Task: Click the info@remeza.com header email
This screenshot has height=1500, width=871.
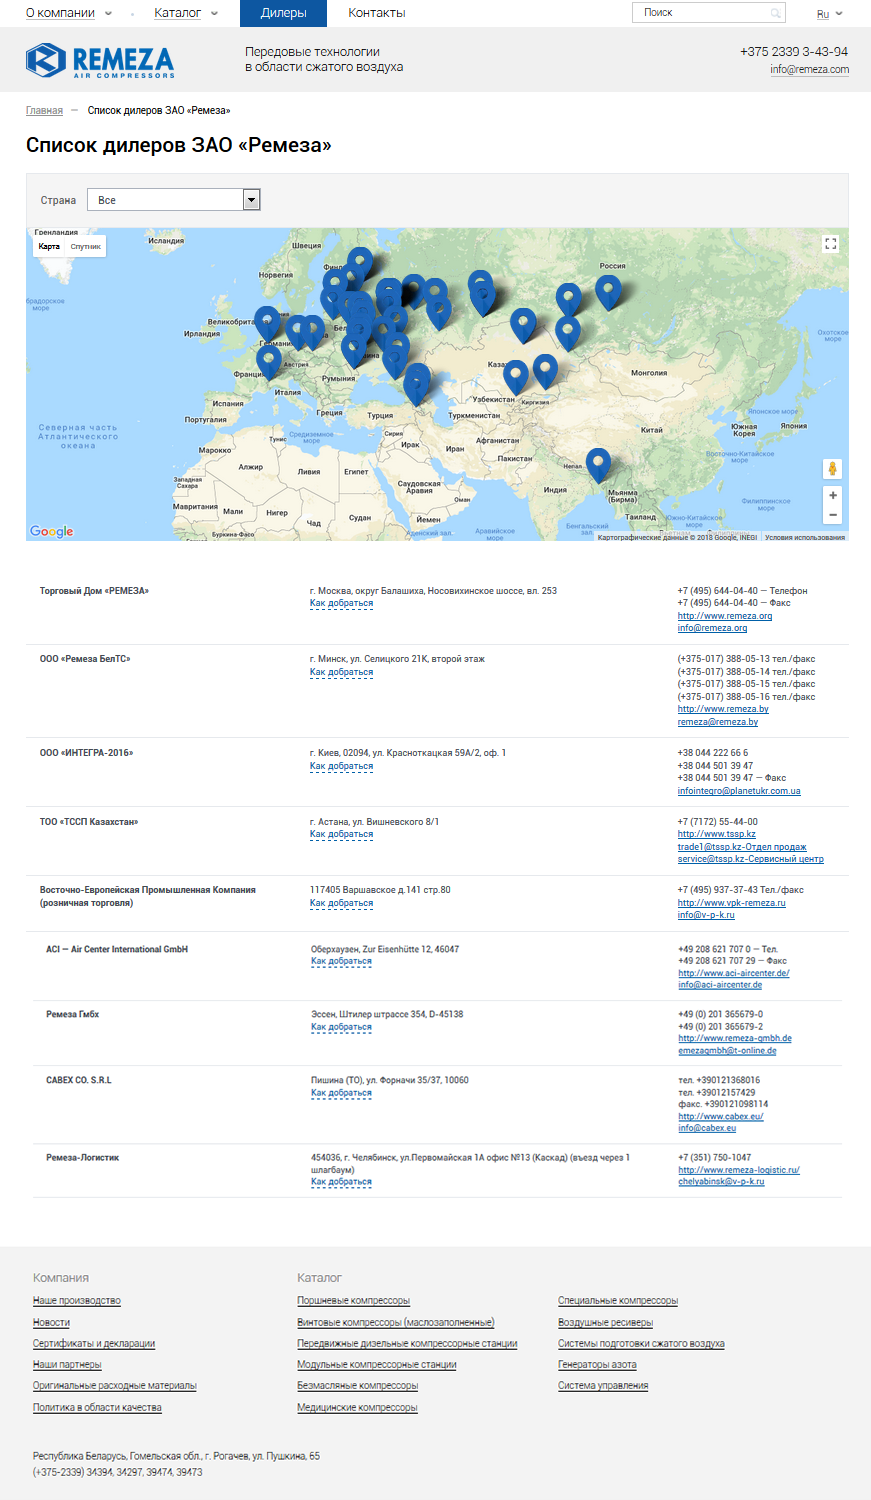Action: click(x=809, y=69)
